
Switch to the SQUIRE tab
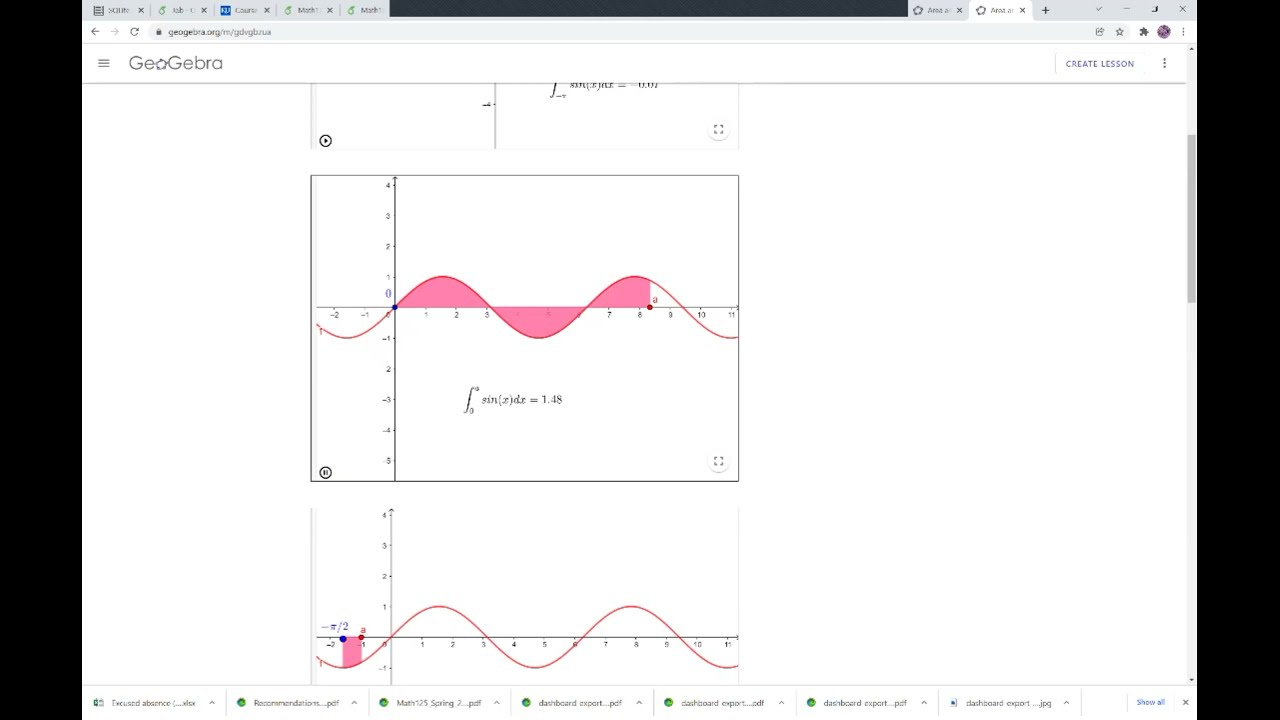(x=118, y=10)
